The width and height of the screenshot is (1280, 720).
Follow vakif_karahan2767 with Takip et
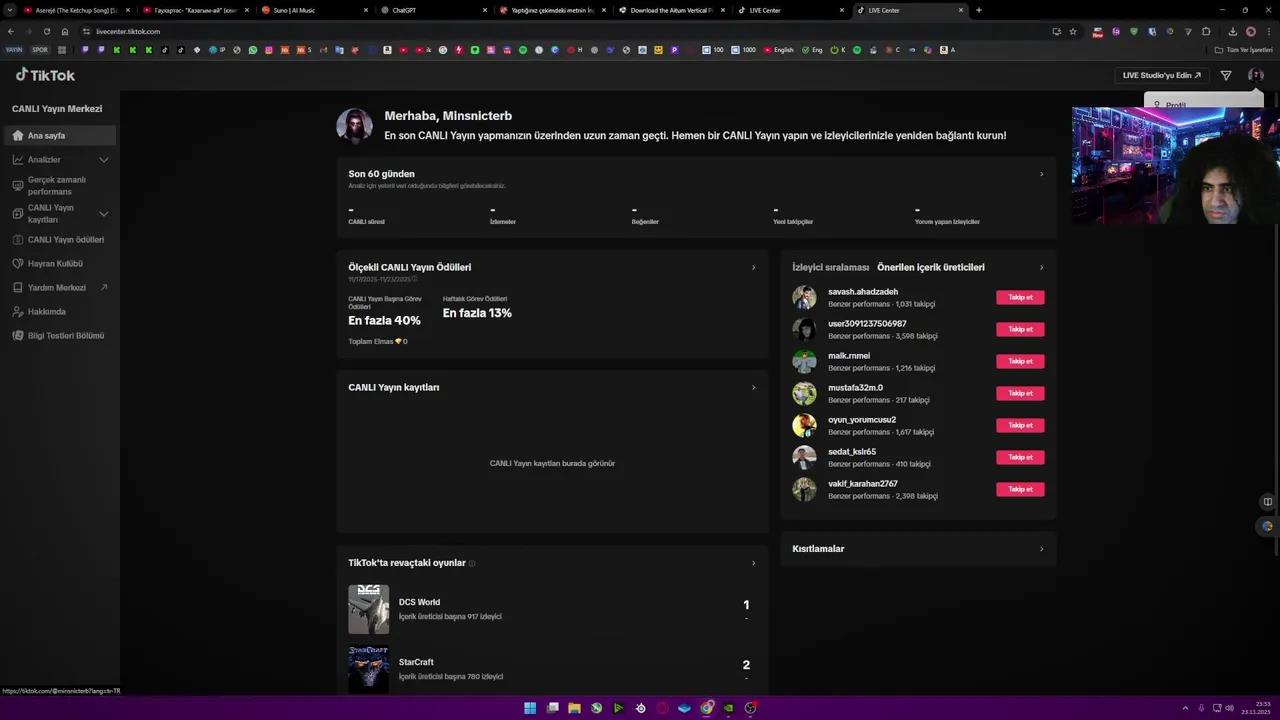click(x=1020, y=489)
